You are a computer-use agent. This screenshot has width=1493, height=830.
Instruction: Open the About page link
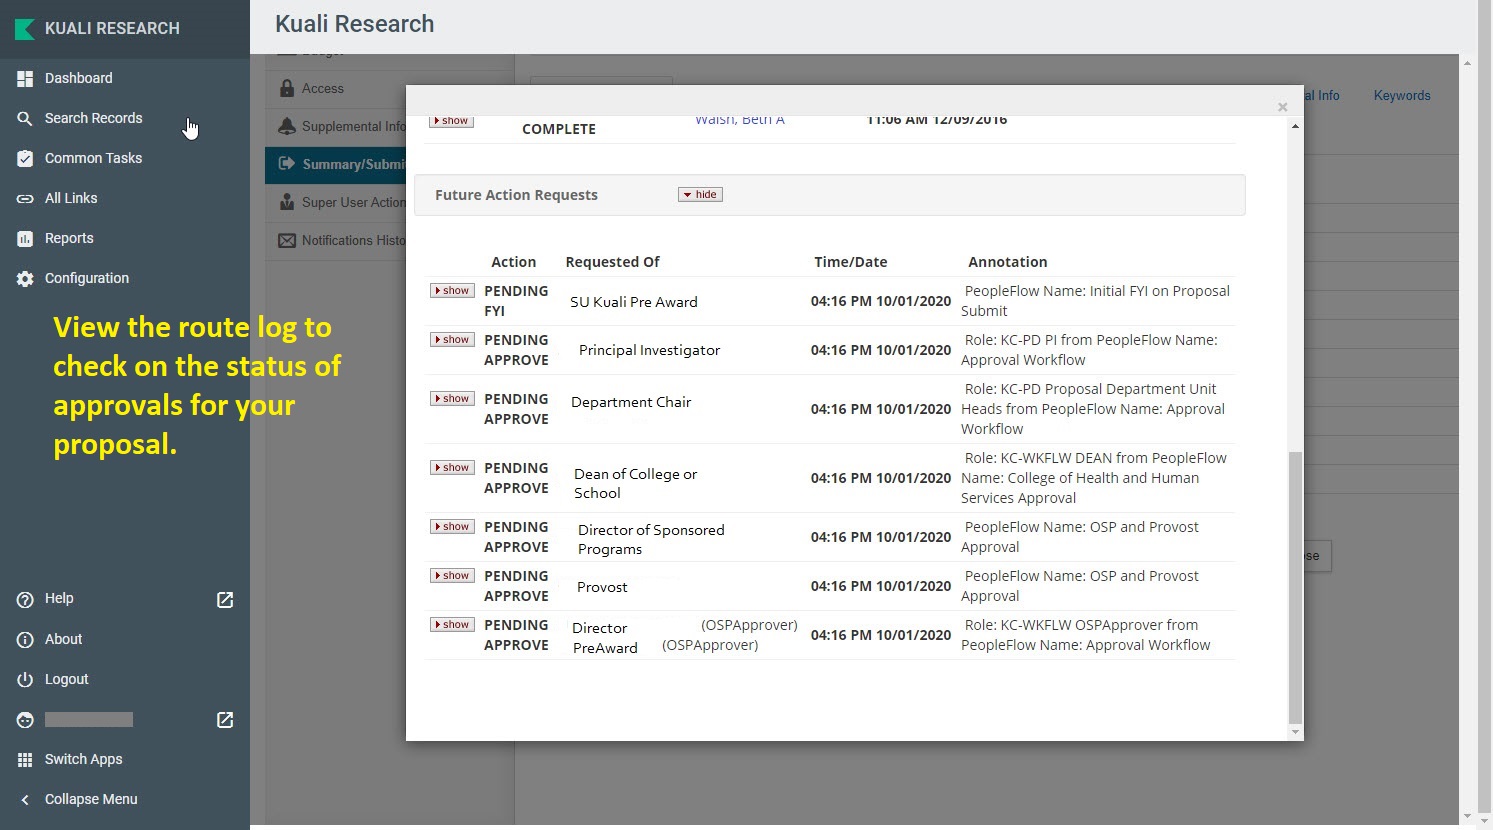(63, 639)
